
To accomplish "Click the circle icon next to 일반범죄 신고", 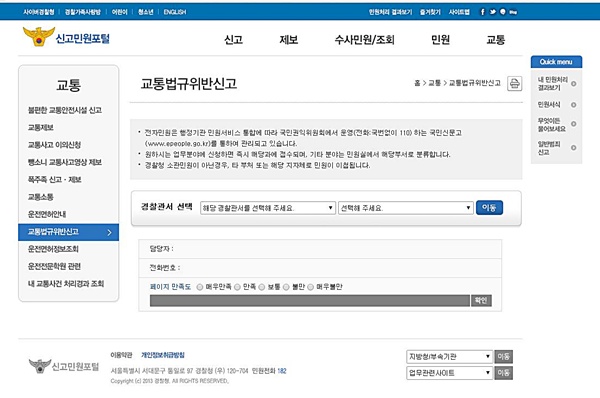I will click(x=573, y=148).
